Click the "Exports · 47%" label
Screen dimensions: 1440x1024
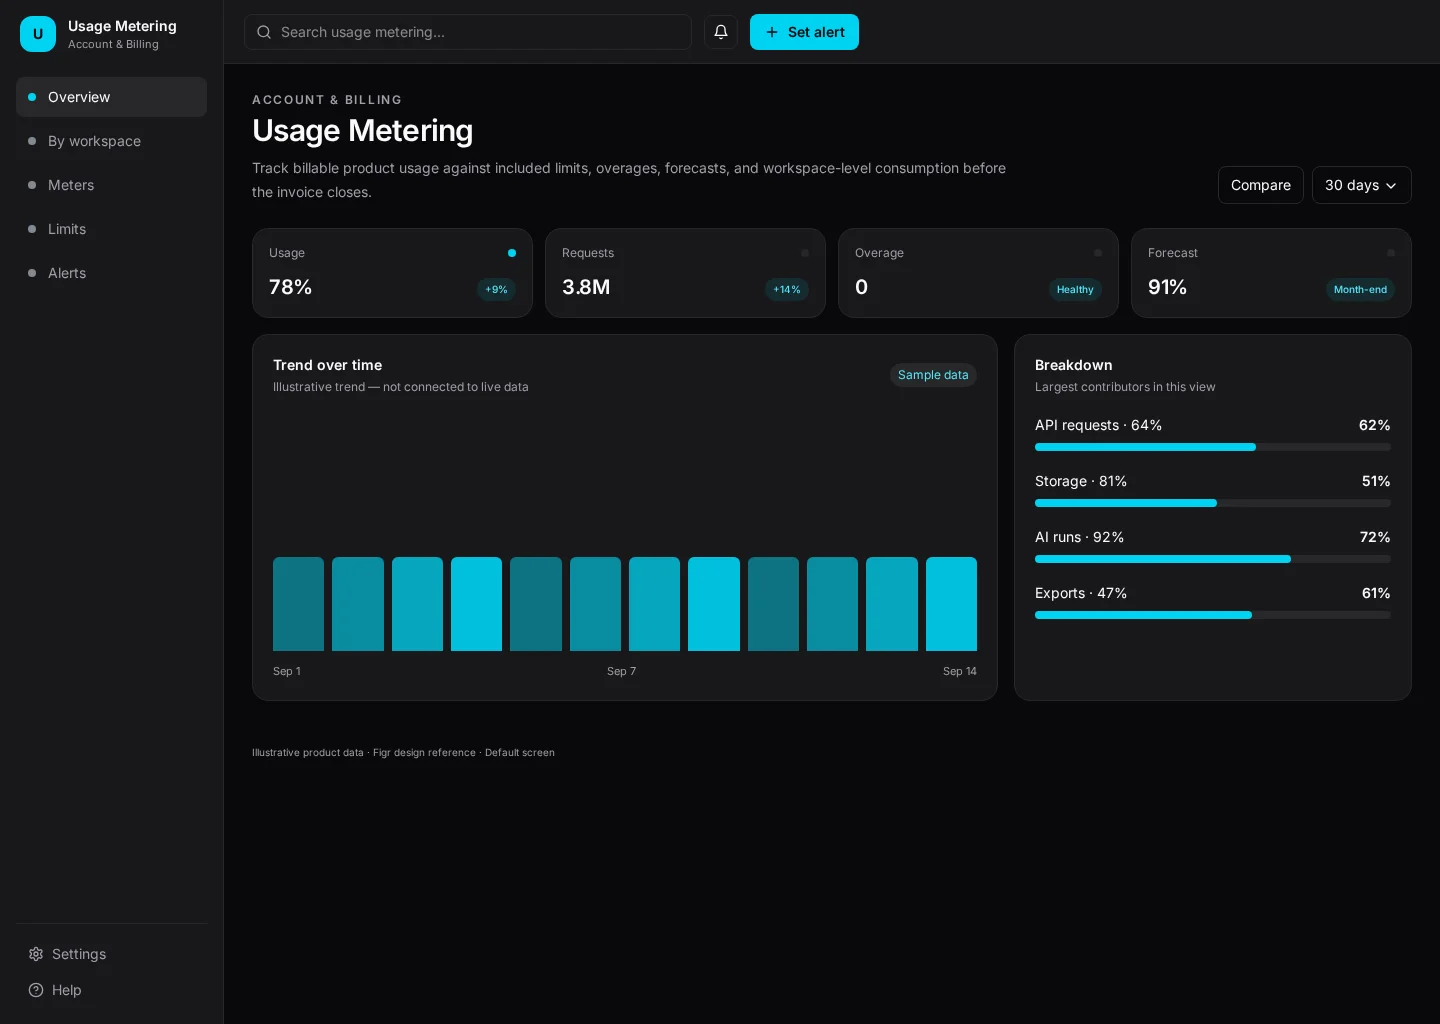click(x=1081, y=593)
